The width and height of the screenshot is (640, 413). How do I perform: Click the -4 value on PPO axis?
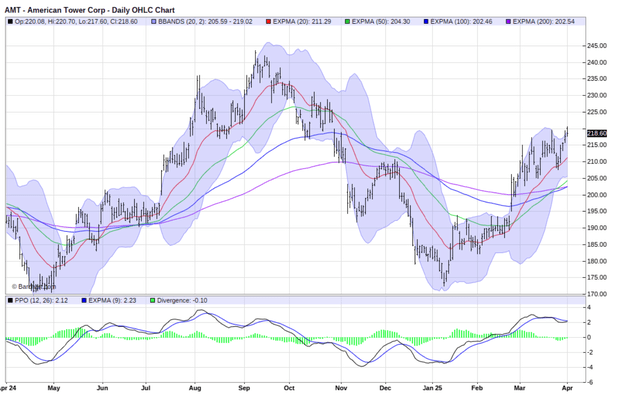pyautogui.click(x=590, y=367)
